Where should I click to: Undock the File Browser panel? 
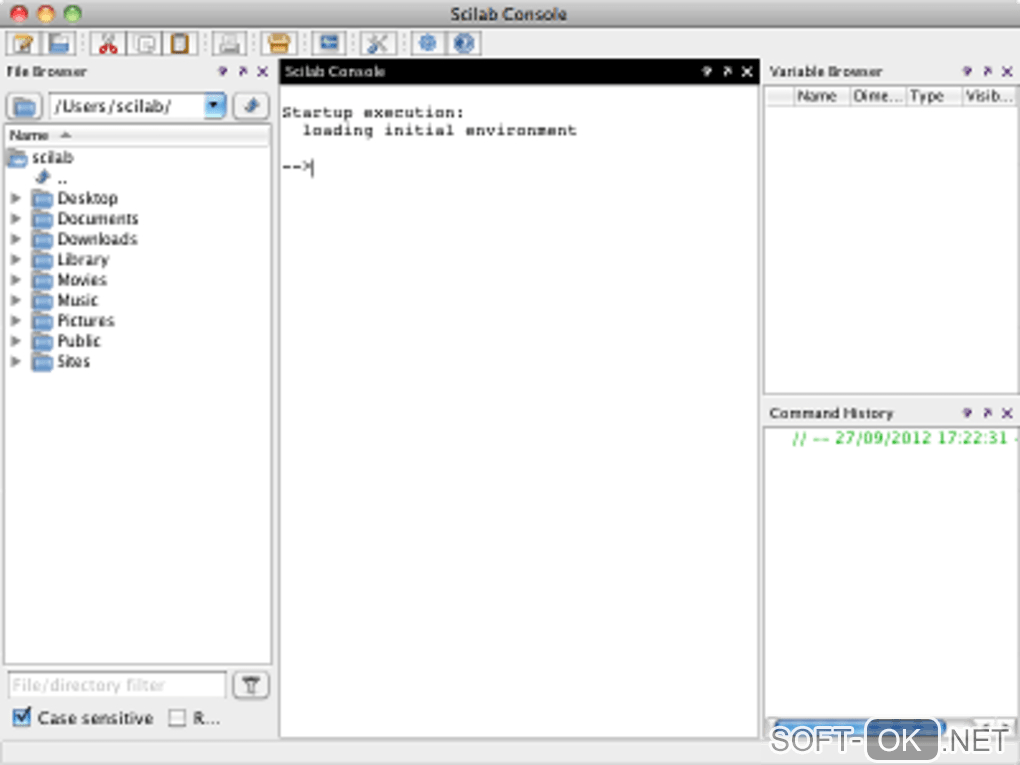coord(243,71)
